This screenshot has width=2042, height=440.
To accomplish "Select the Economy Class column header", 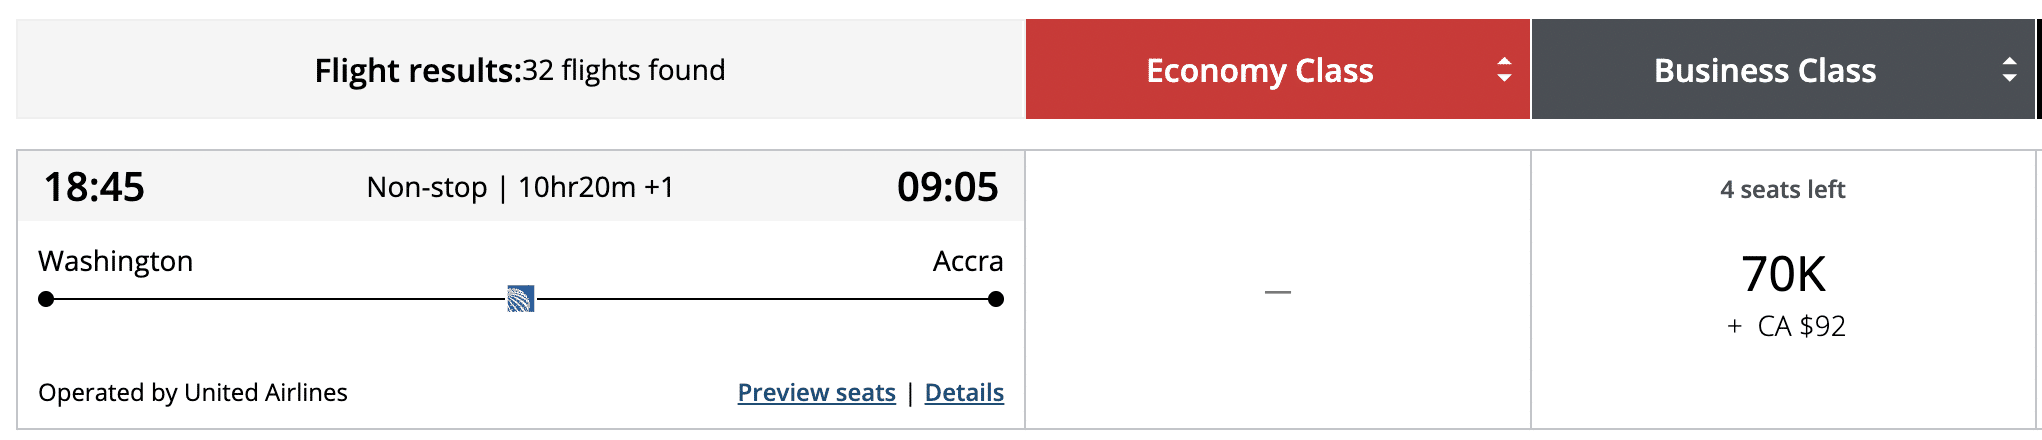I will coord(1259,70).
